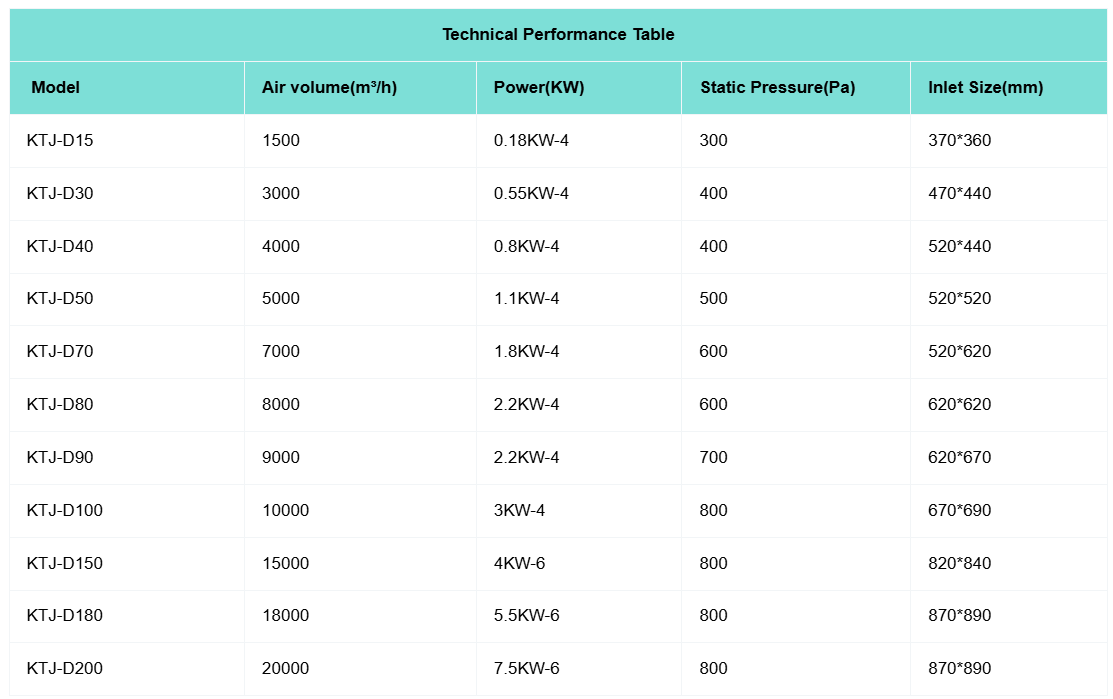Select the 5.5KW-6 power cell
This screenshot has height=699, width=1113.
tap(526, 616)
